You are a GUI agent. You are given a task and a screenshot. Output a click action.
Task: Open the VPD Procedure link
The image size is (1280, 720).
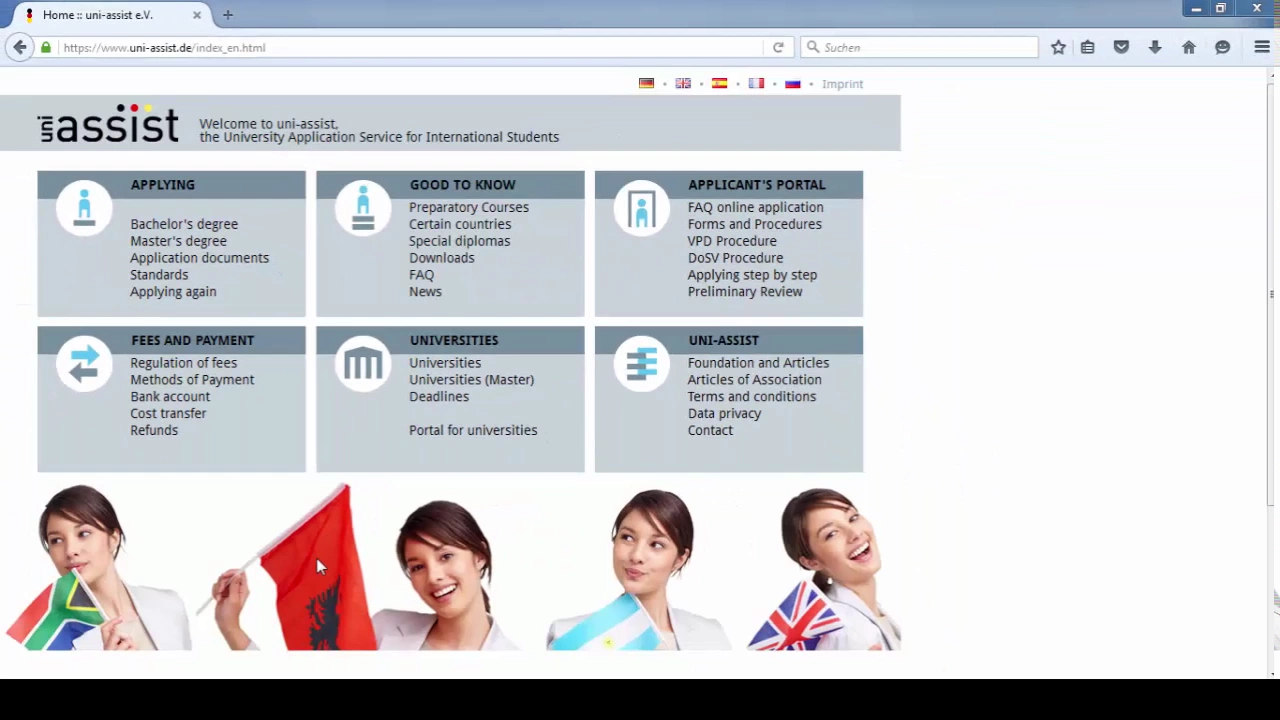pos(732,241)
